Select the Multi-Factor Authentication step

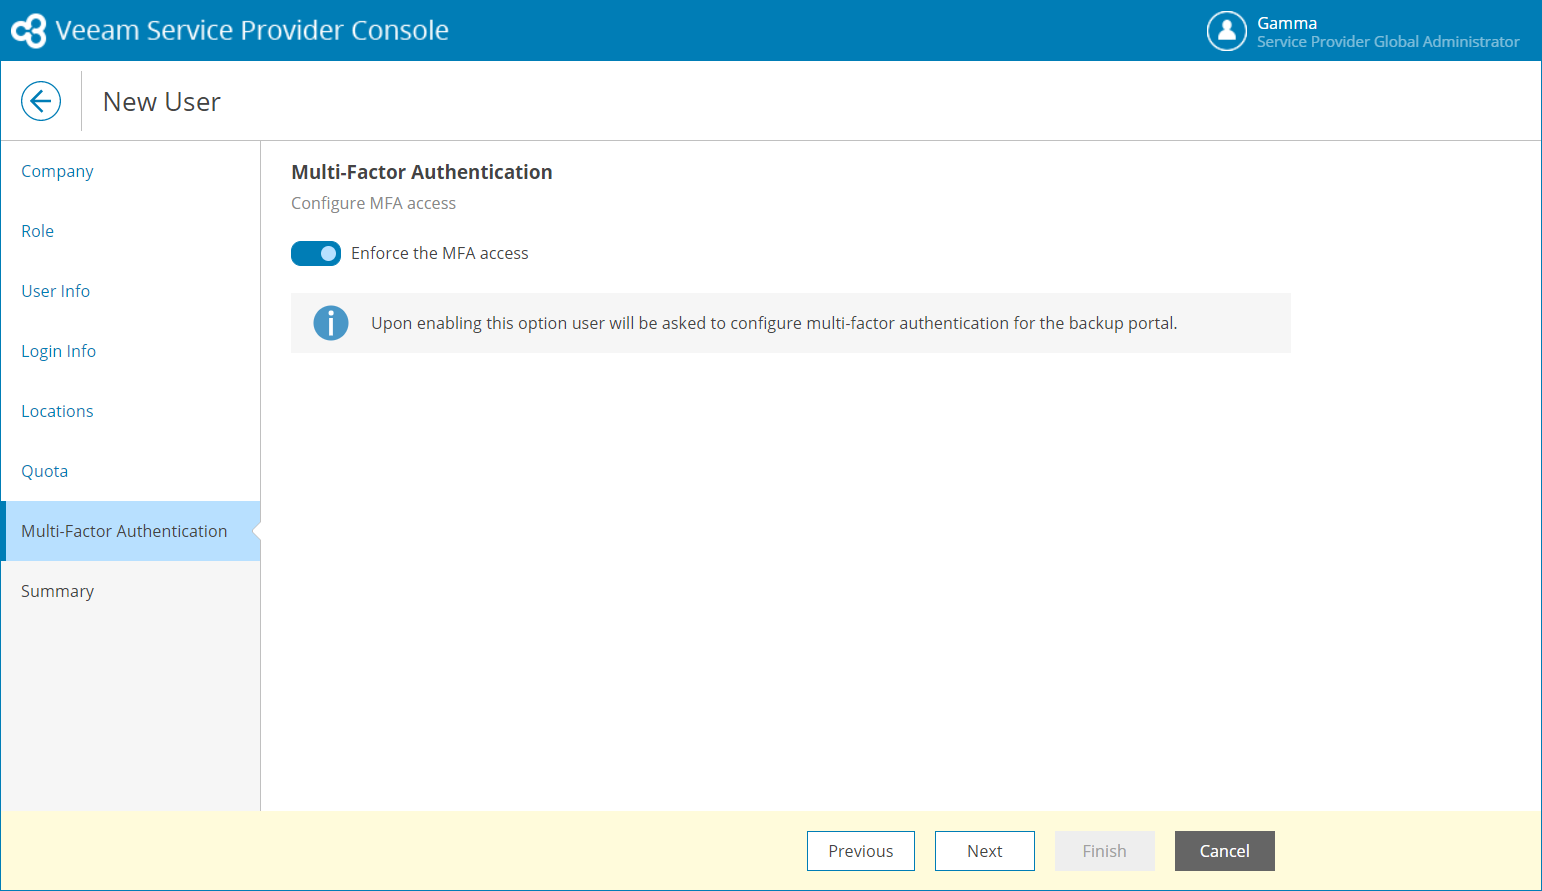pyautogui.click(x=124, y=531)
